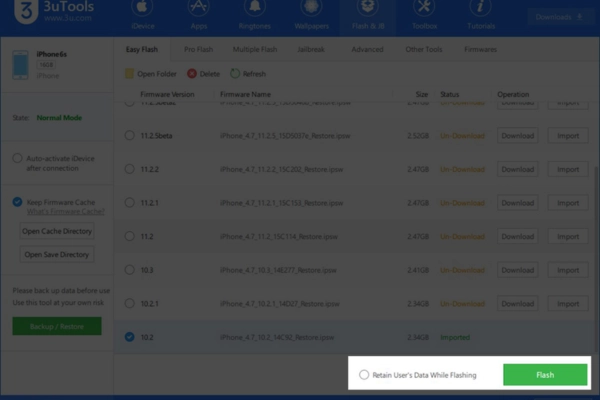Switch to the Jailbreak tab
Image resolution: width=600 pixels, height=400 pixels.
[x=310, y=48]
